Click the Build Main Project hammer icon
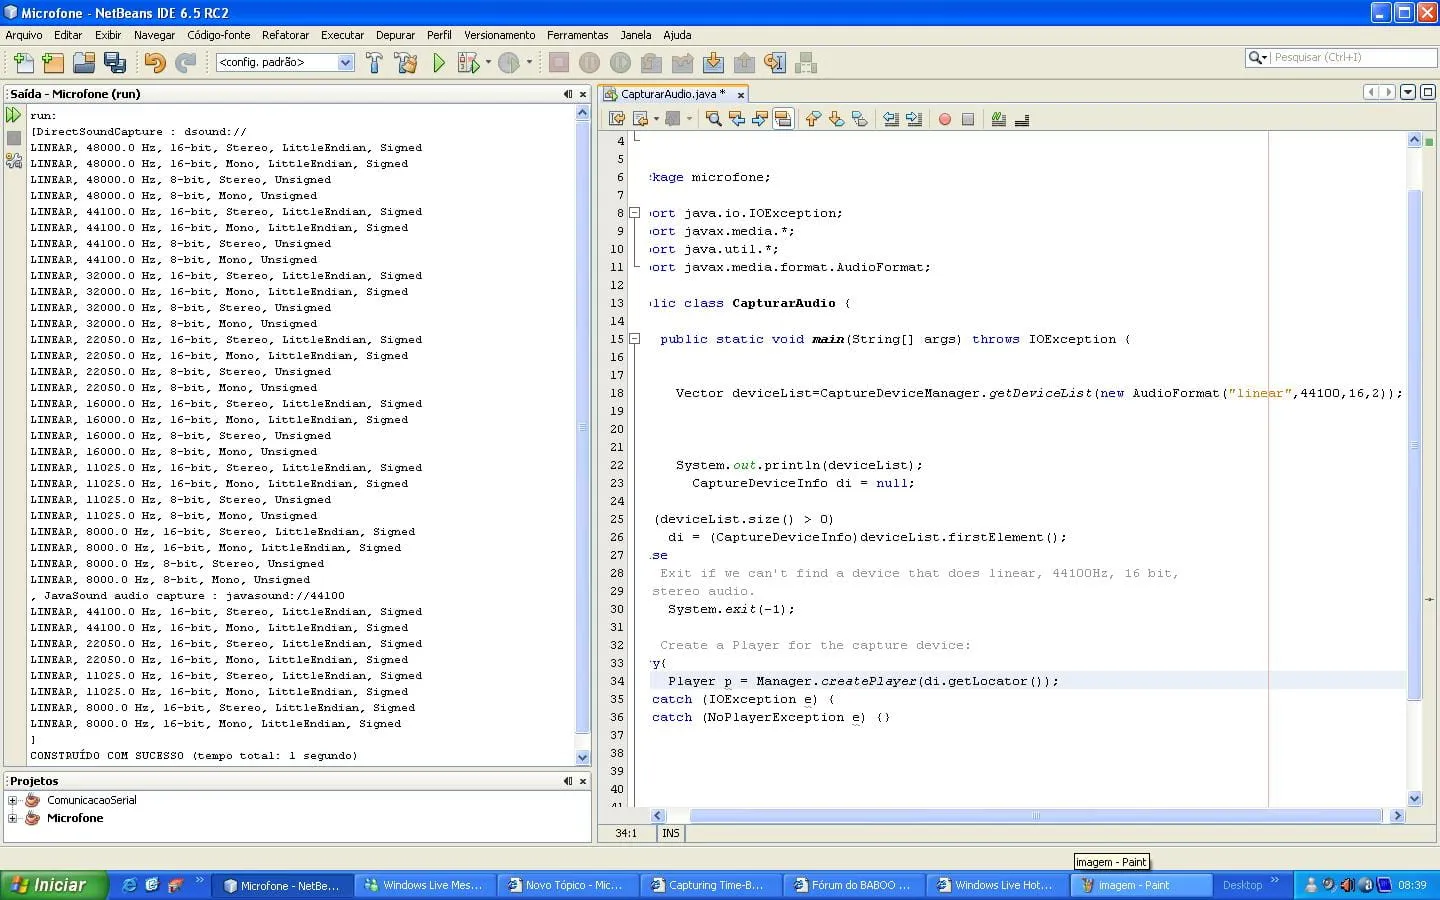This screenshot has height=900, width=1440. point(374,63)
